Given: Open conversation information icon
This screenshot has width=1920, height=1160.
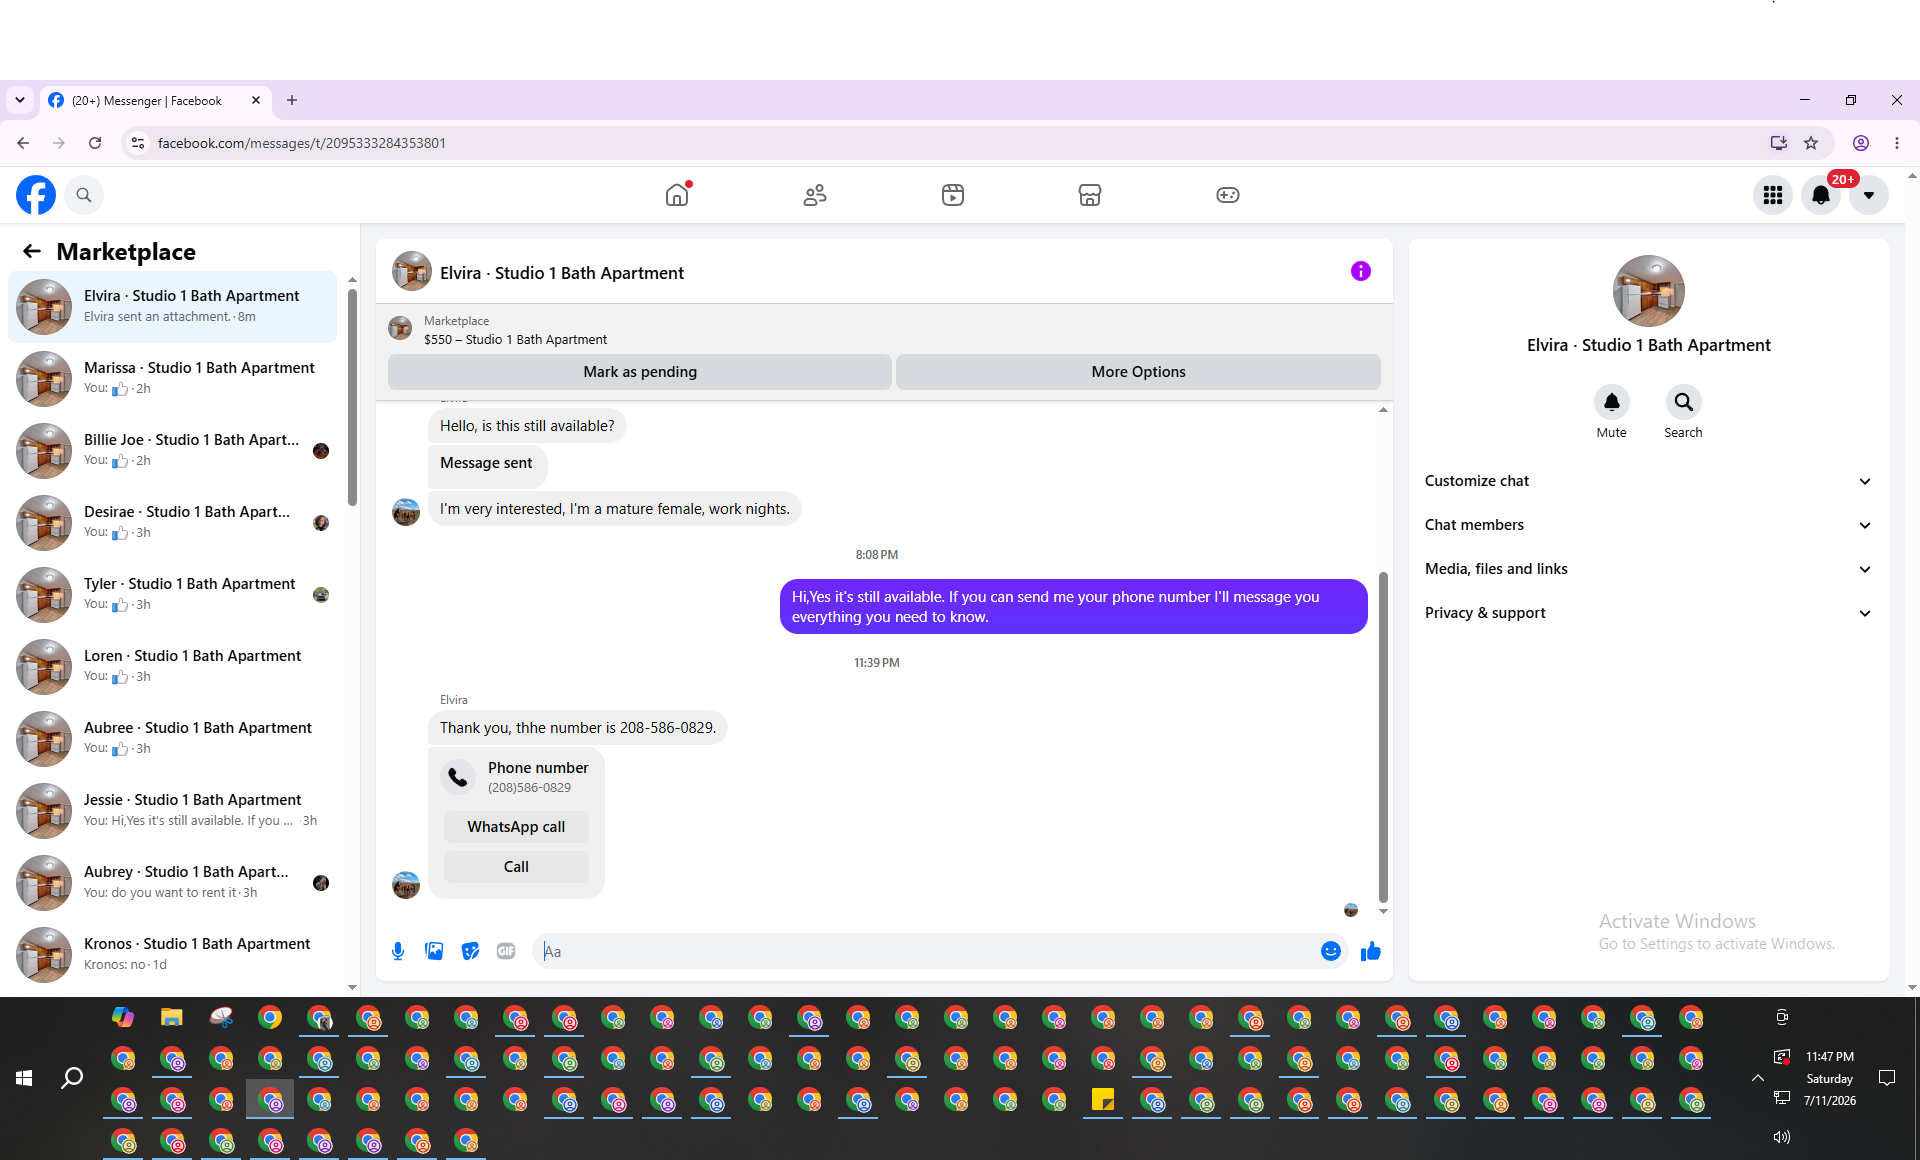Looking at the screenshot, I should [1361, 271].
